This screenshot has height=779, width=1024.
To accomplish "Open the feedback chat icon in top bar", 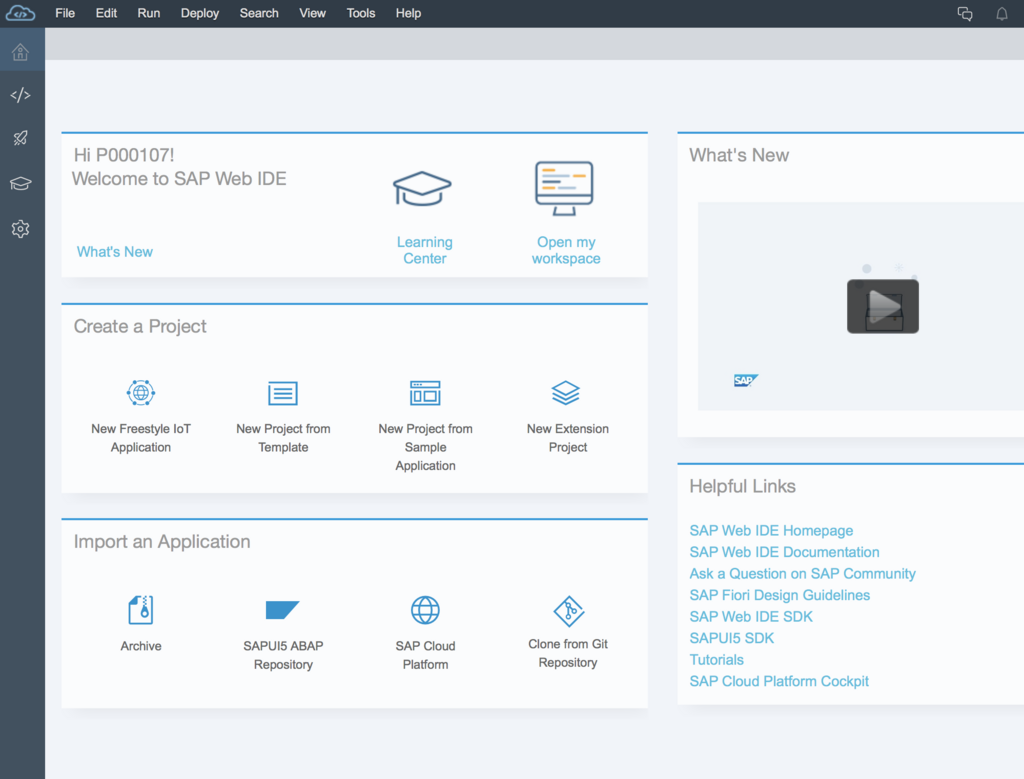I will 965,14.
